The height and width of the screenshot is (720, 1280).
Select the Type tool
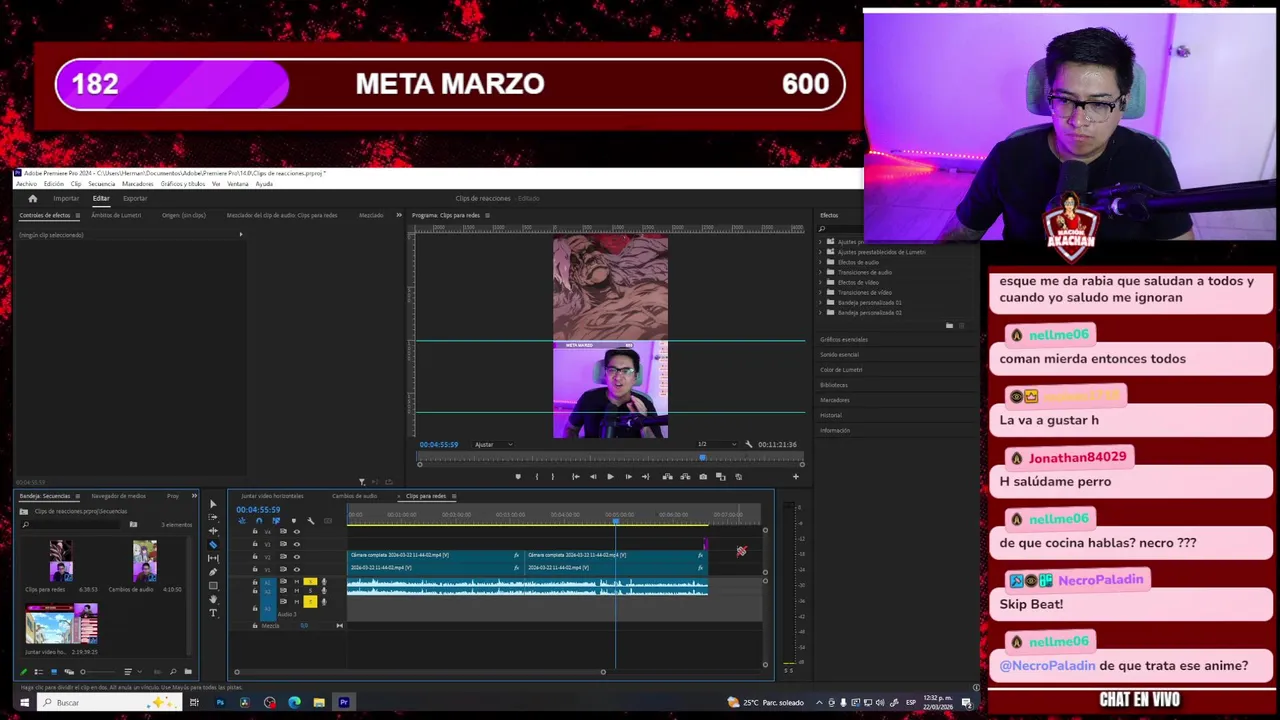click(x=213, y=612)
